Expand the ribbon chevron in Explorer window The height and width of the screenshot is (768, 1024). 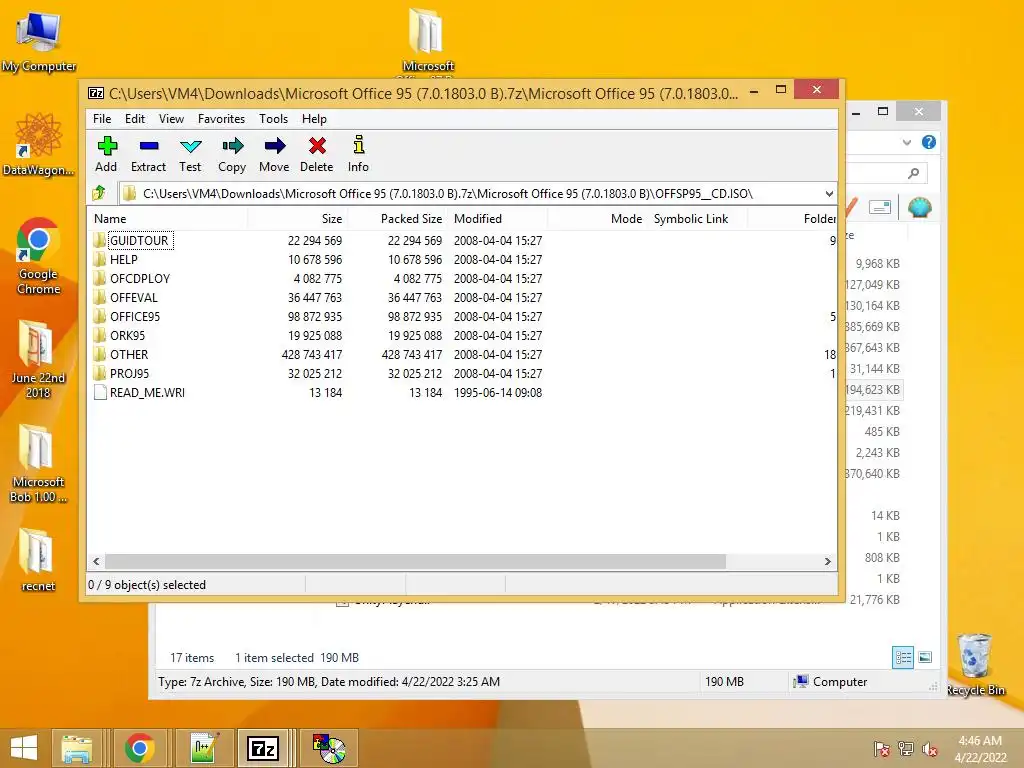pyautogui.click(x=906, y=142)
